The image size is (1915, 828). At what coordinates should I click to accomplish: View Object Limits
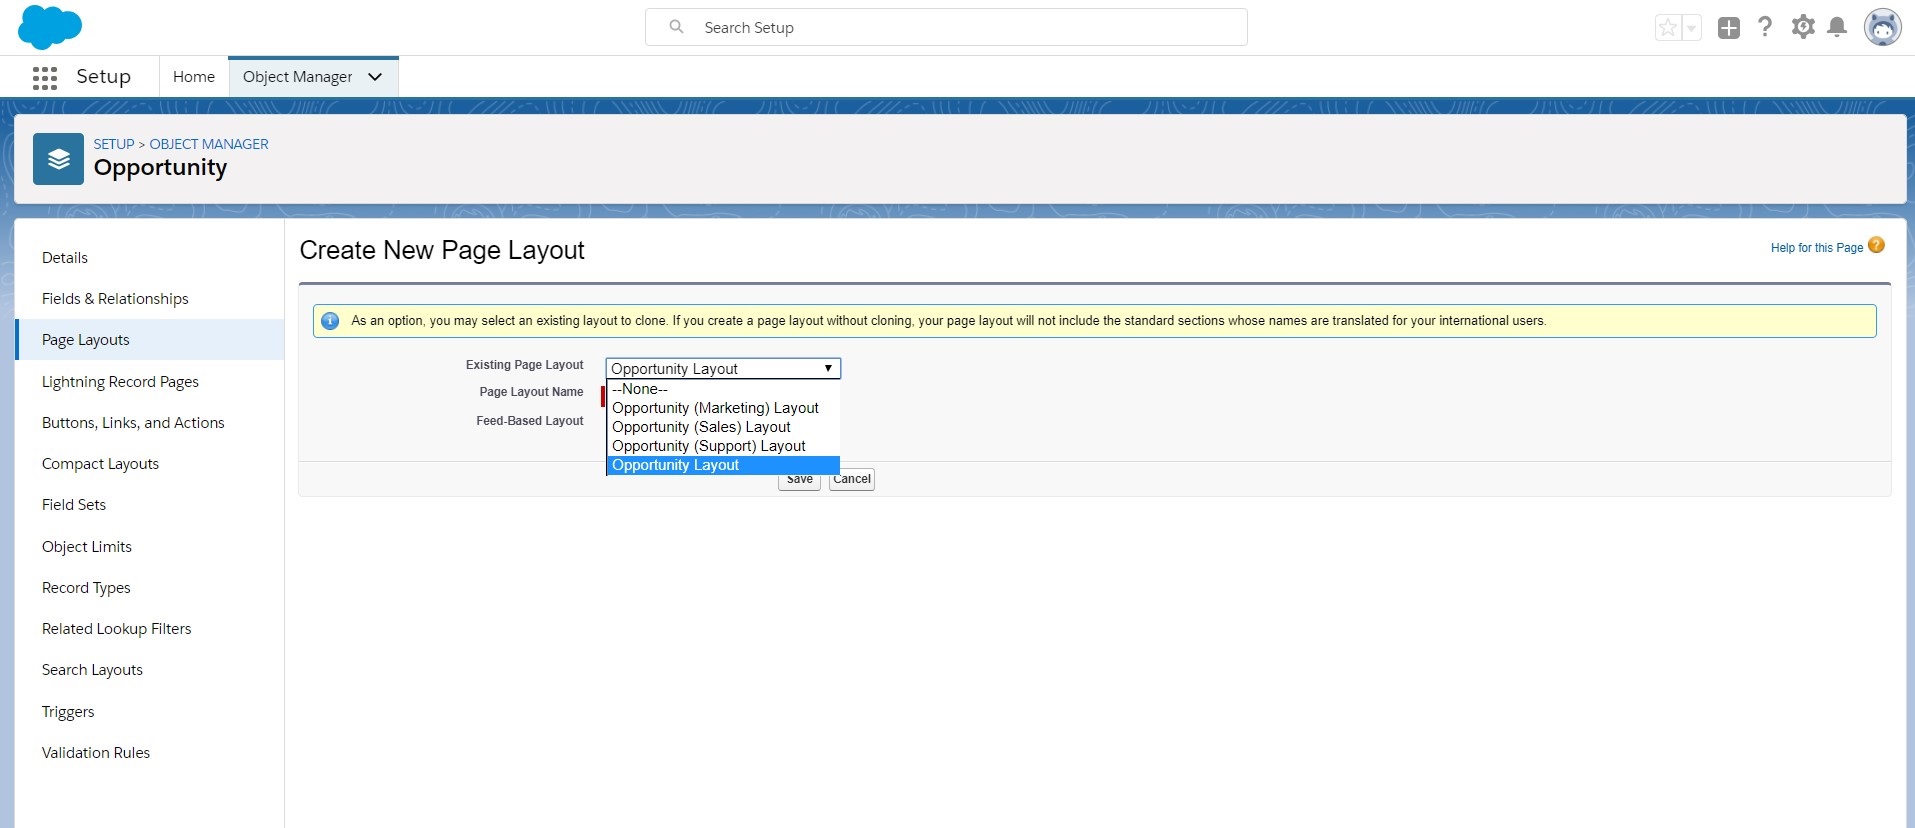point(87,547)
